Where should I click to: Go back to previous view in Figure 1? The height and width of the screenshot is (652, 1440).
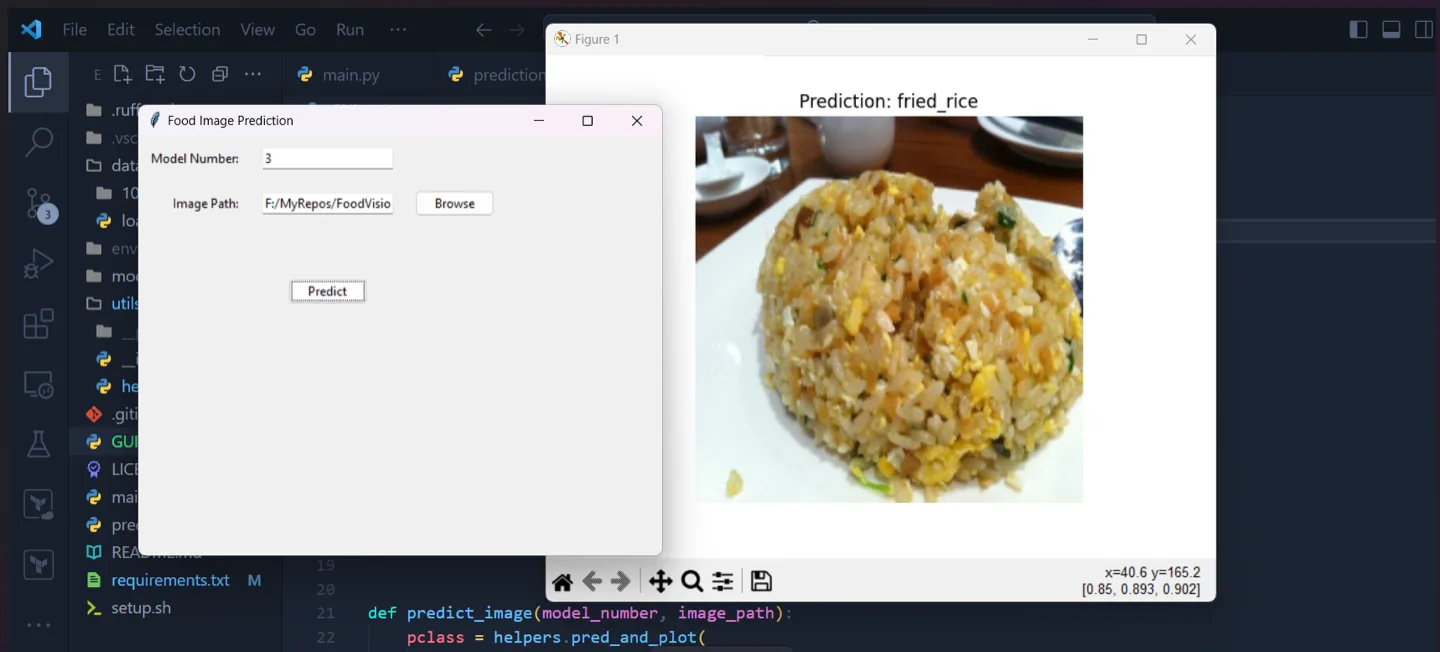click(592, 581)
